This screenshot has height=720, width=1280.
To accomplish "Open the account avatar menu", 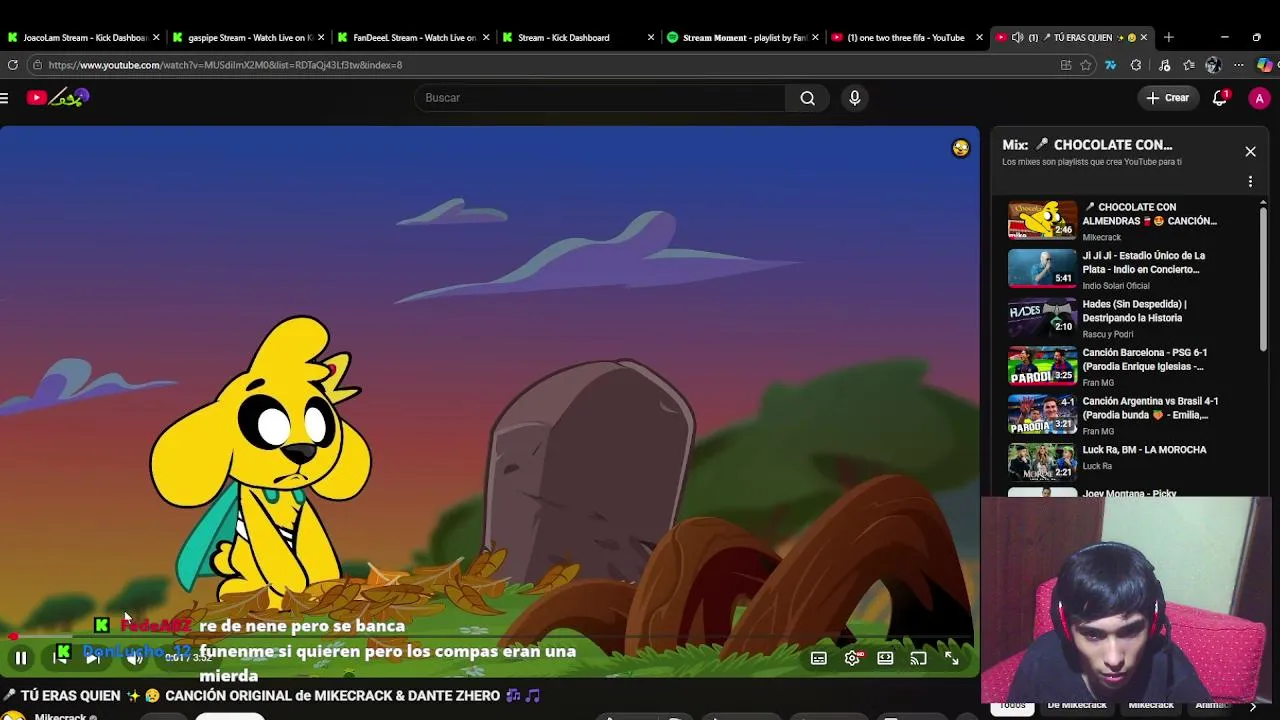I will click(1259, 97).
